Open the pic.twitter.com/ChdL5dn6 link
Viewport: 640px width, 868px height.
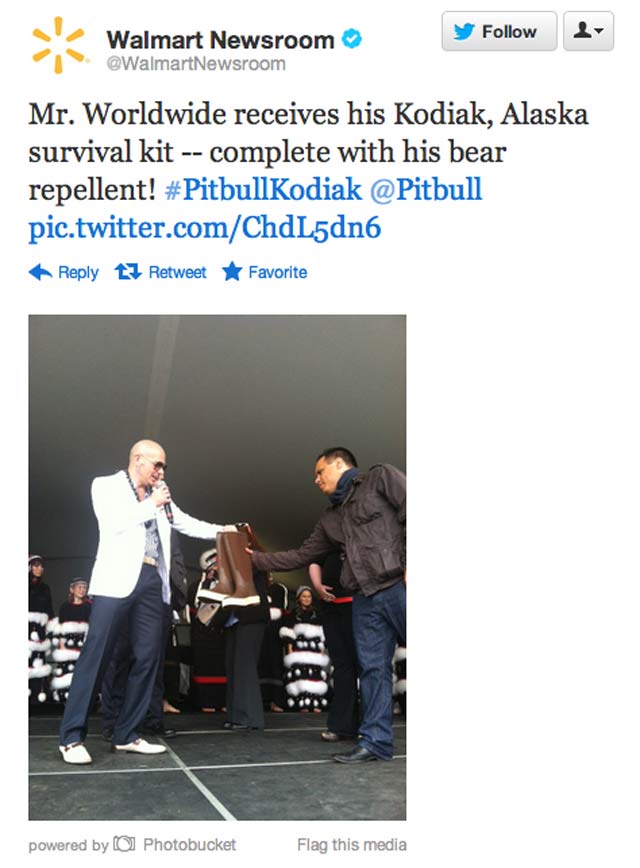click(205, 228)
